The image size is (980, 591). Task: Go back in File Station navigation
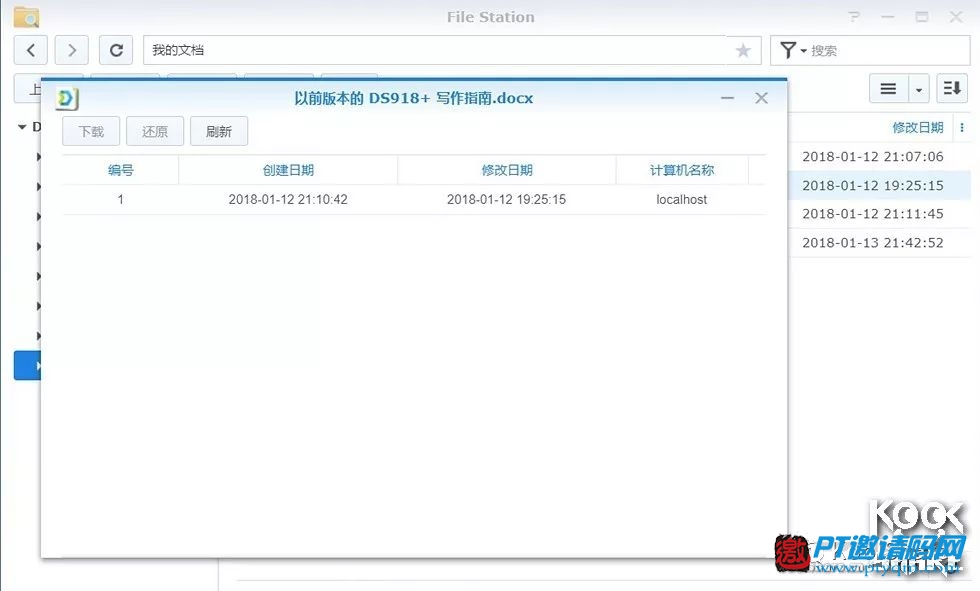click(x=31, y=50)
